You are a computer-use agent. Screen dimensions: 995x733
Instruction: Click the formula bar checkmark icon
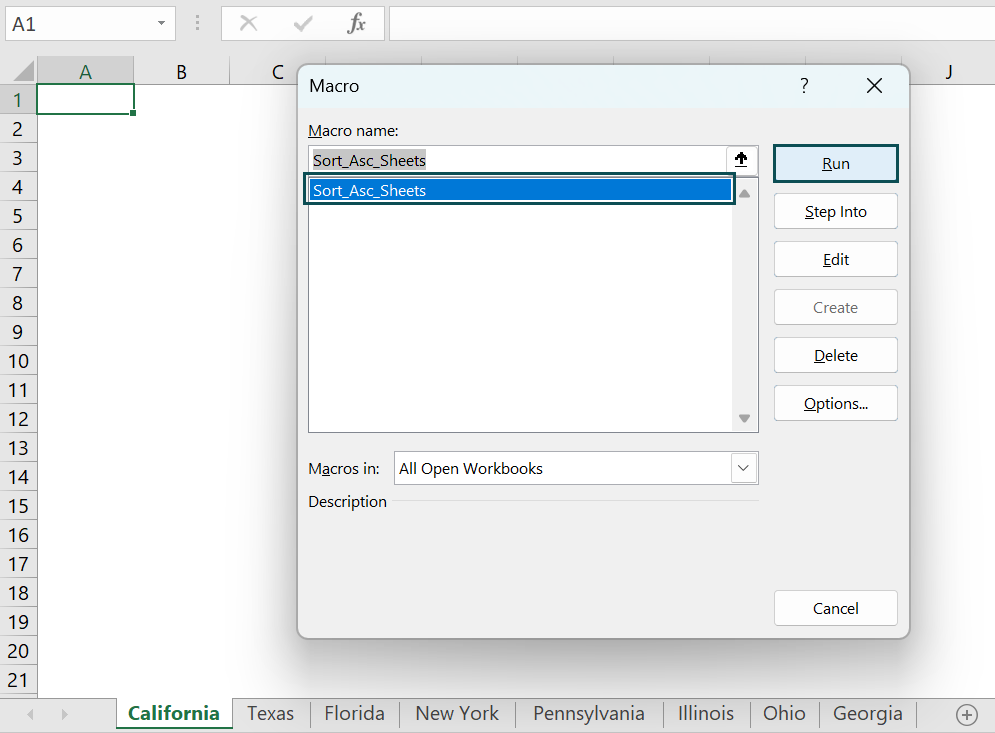(x=303, y=24)
